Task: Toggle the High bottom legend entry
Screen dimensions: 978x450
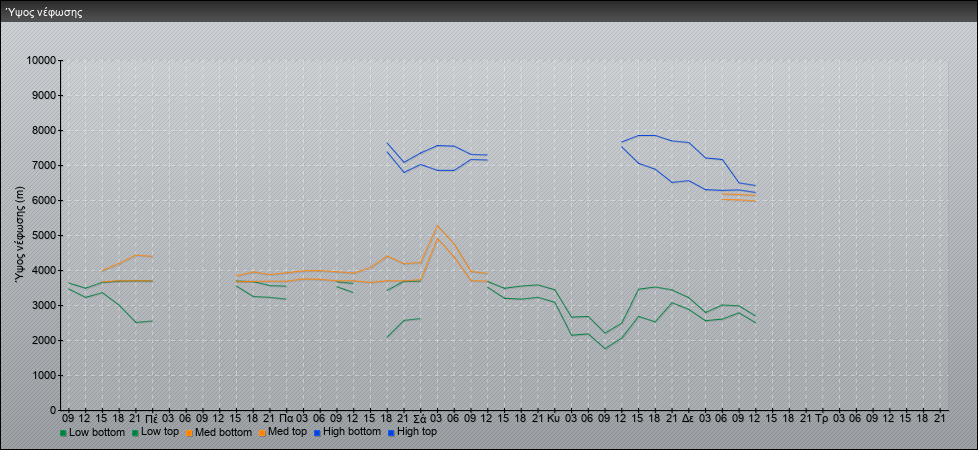Action: click(x=347, y=431)
